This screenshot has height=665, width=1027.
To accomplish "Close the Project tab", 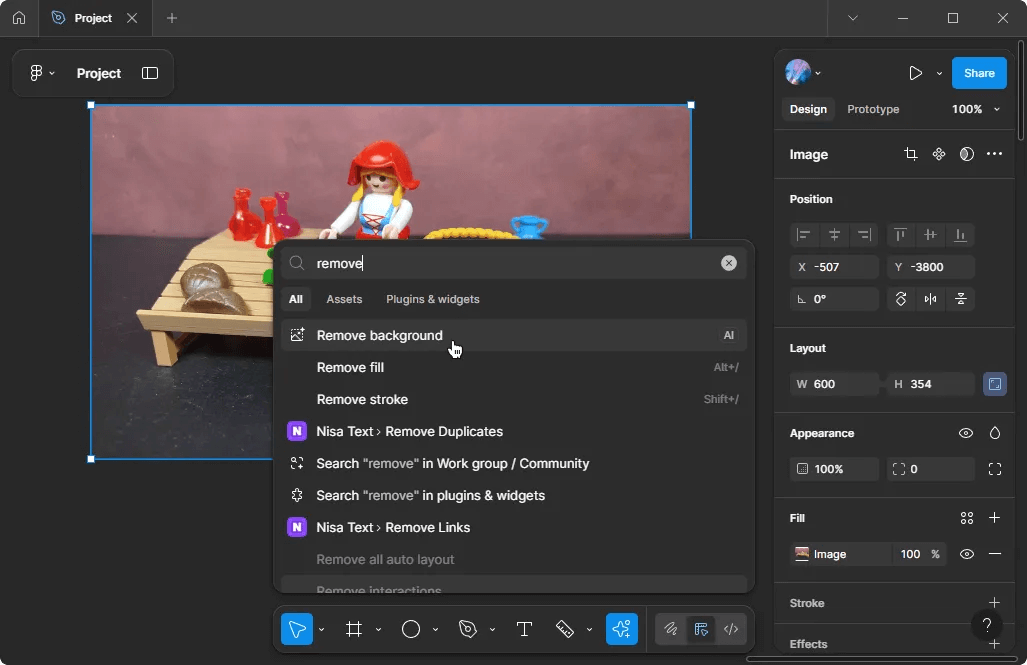I will tap(132, 18).
